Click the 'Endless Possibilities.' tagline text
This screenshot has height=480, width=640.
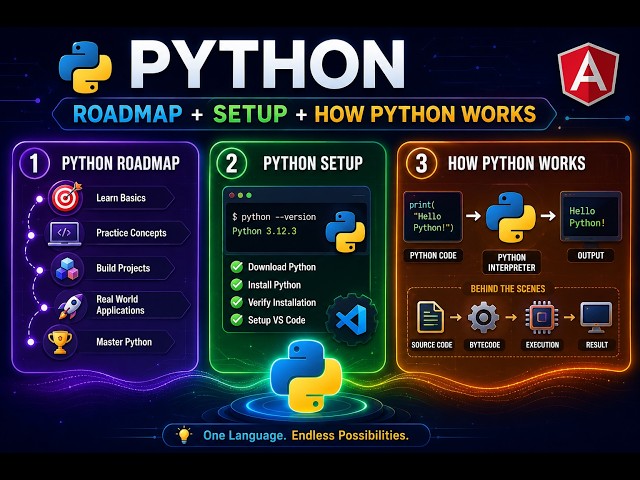click(x=350, y=435)
